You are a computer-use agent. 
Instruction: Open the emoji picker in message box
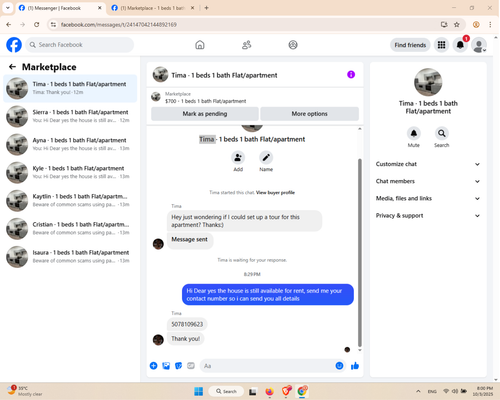pos(339,366)
